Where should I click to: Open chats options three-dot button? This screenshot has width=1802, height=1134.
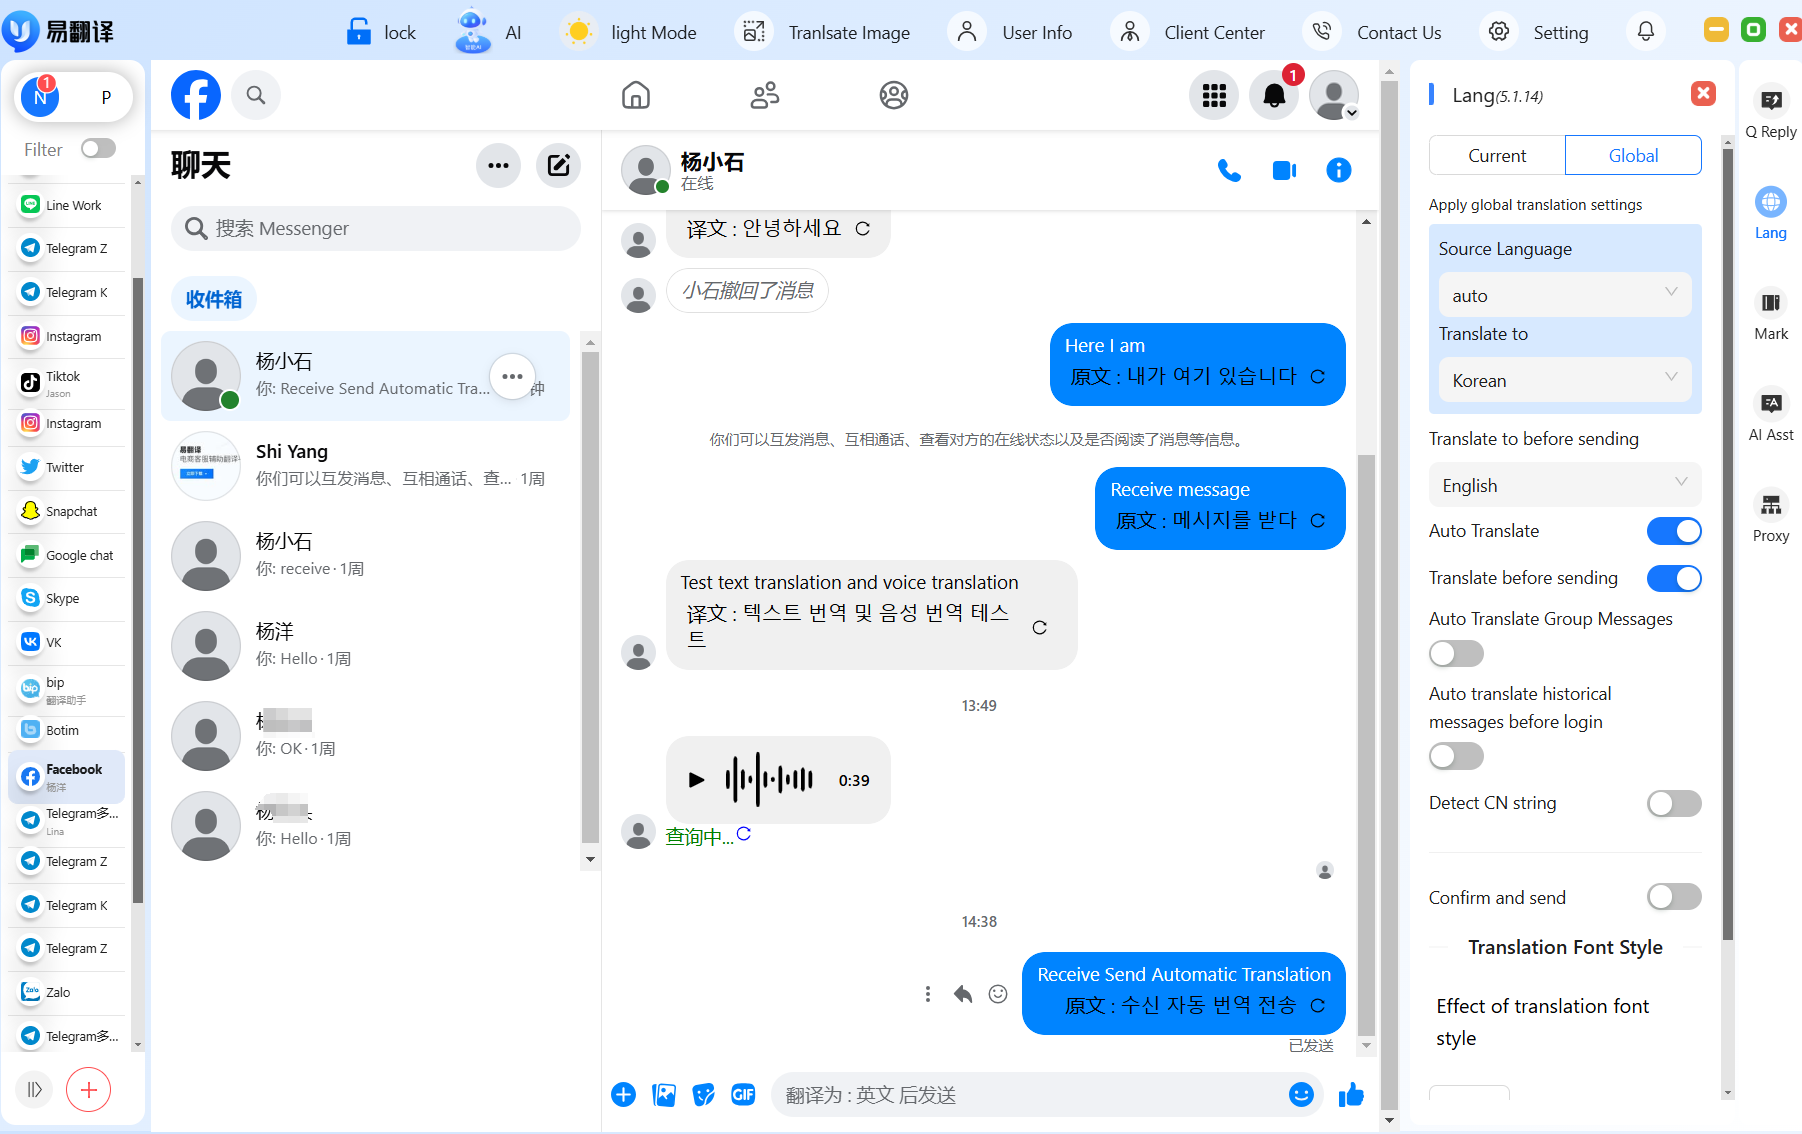pos(498,165)
